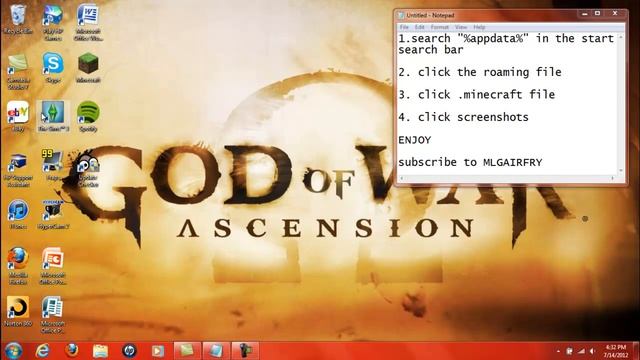This screenshot has height=360, width=640.
Task: Open the iTunes desktop shortcut
Action: tap(18, 213)
